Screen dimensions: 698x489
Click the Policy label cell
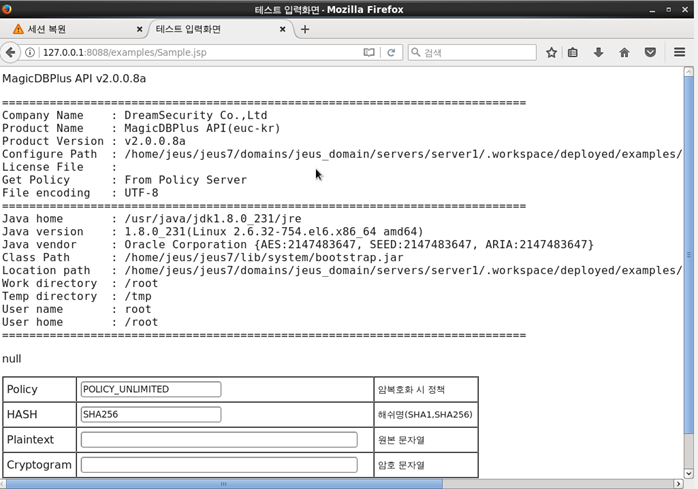click(x=40, y=390)
